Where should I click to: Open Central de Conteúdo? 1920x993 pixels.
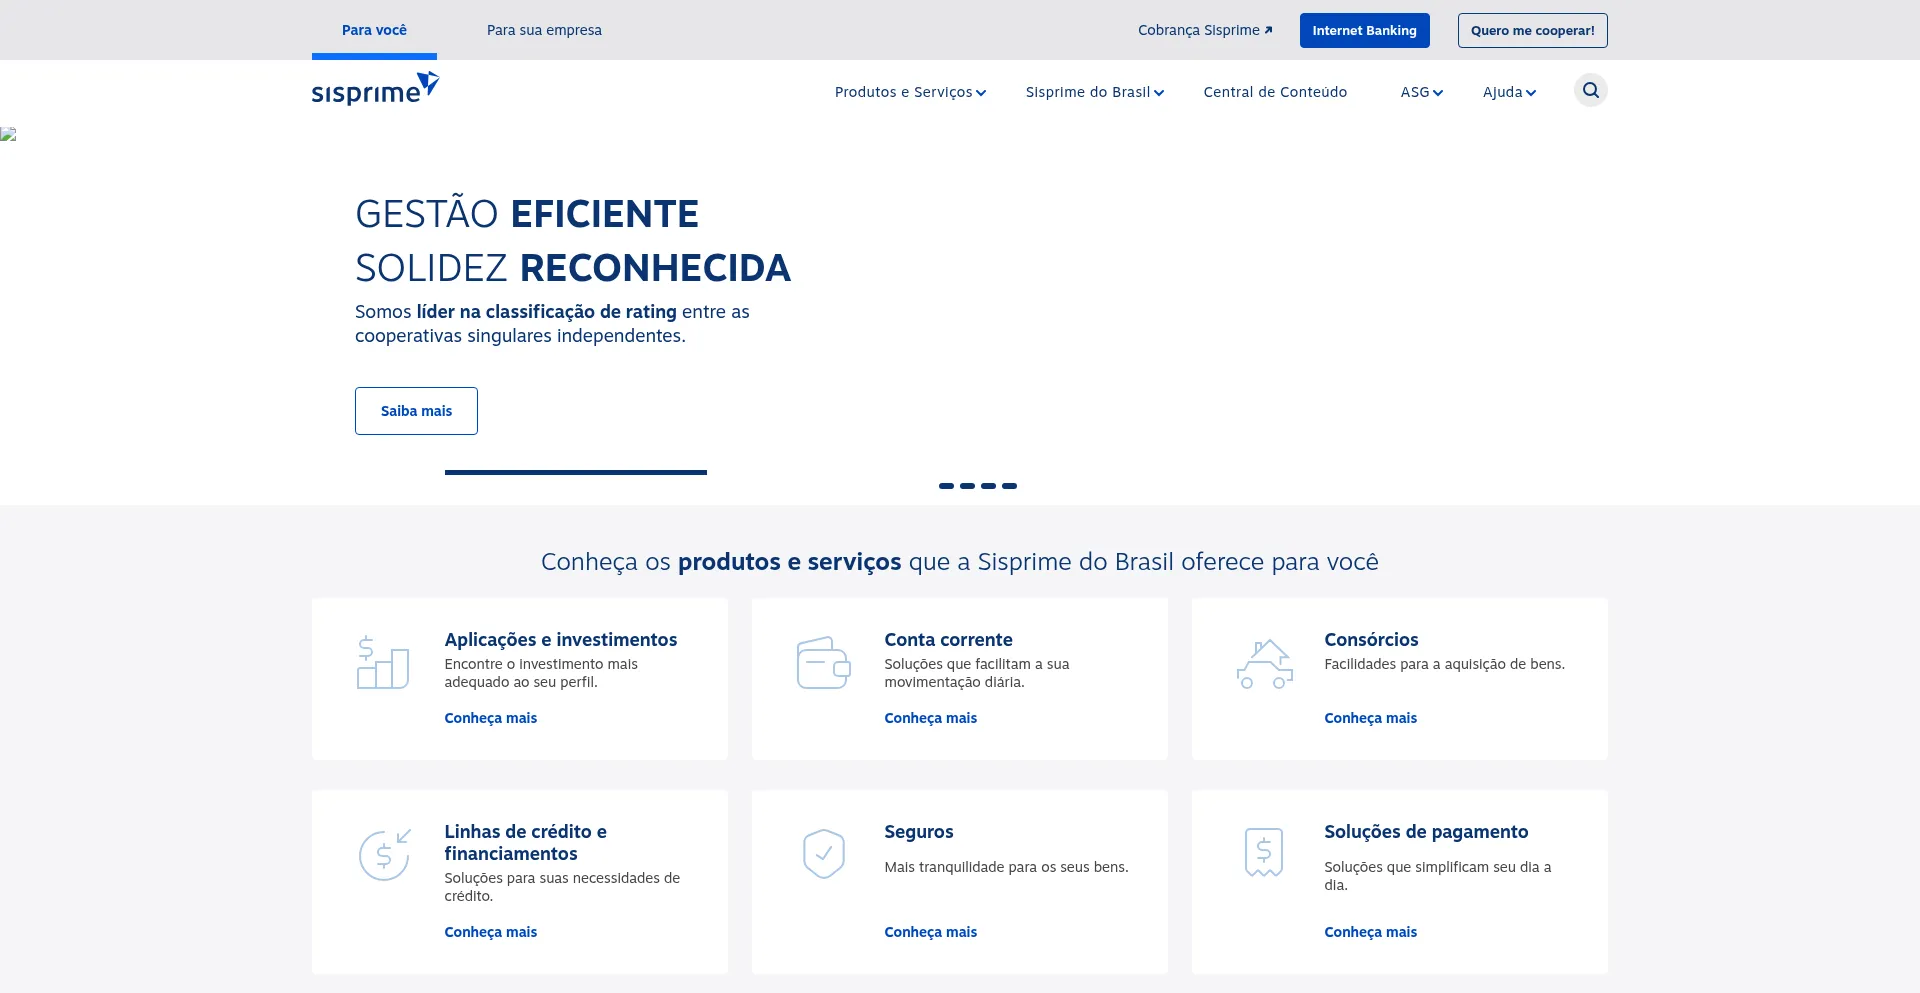(1275, 92)
